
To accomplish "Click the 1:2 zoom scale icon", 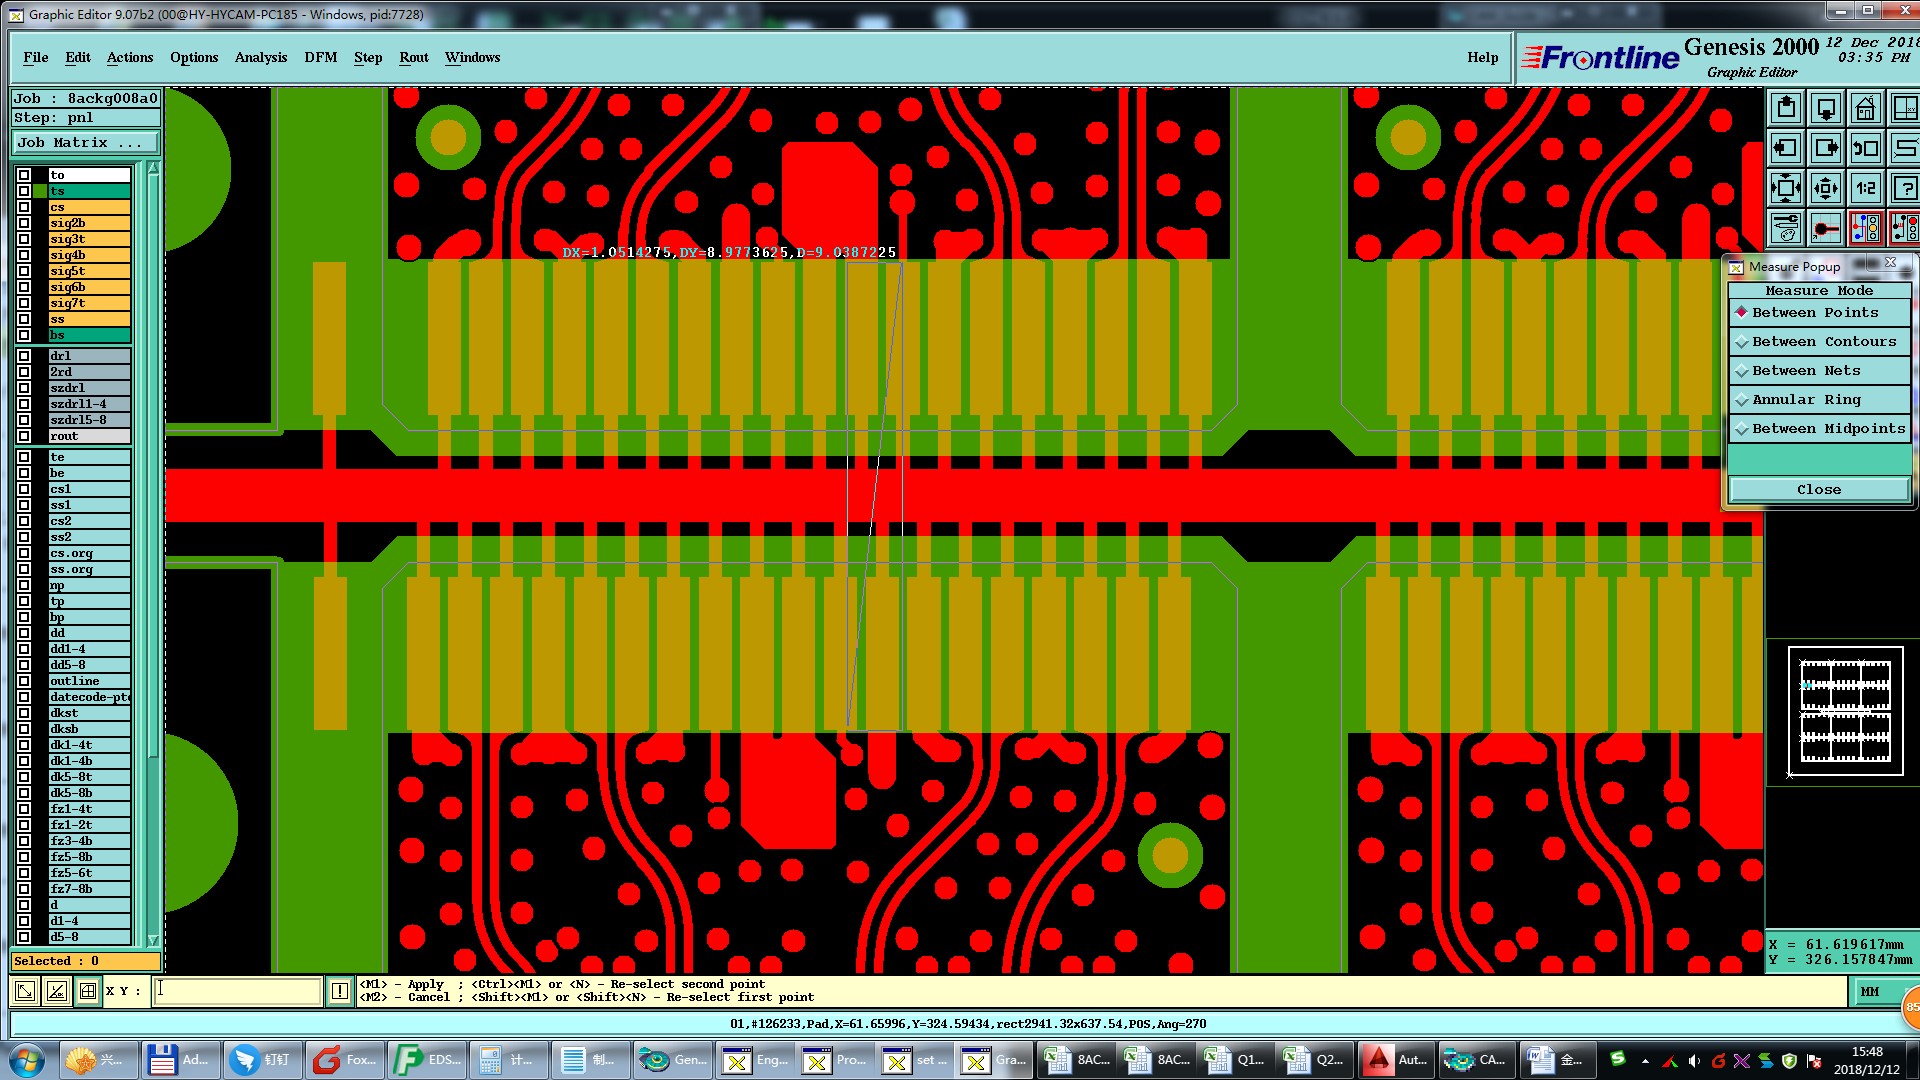I will point(1865,188).
